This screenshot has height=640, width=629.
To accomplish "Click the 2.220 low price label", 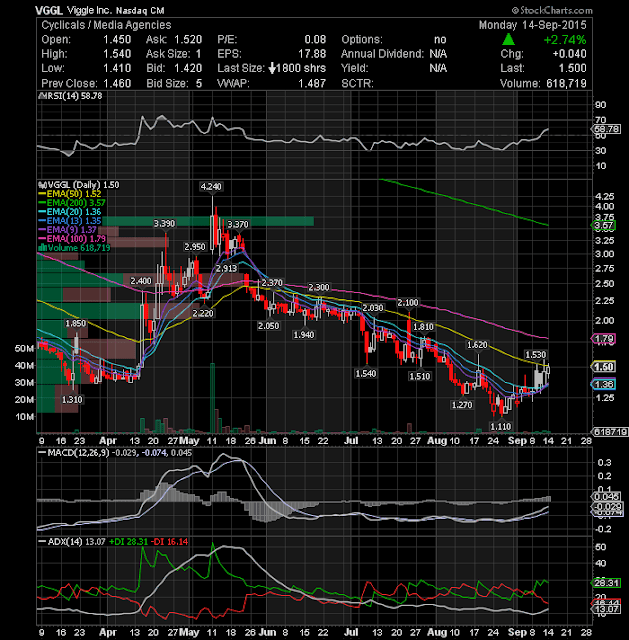I will pyautogui.click(x=203, y=313).
